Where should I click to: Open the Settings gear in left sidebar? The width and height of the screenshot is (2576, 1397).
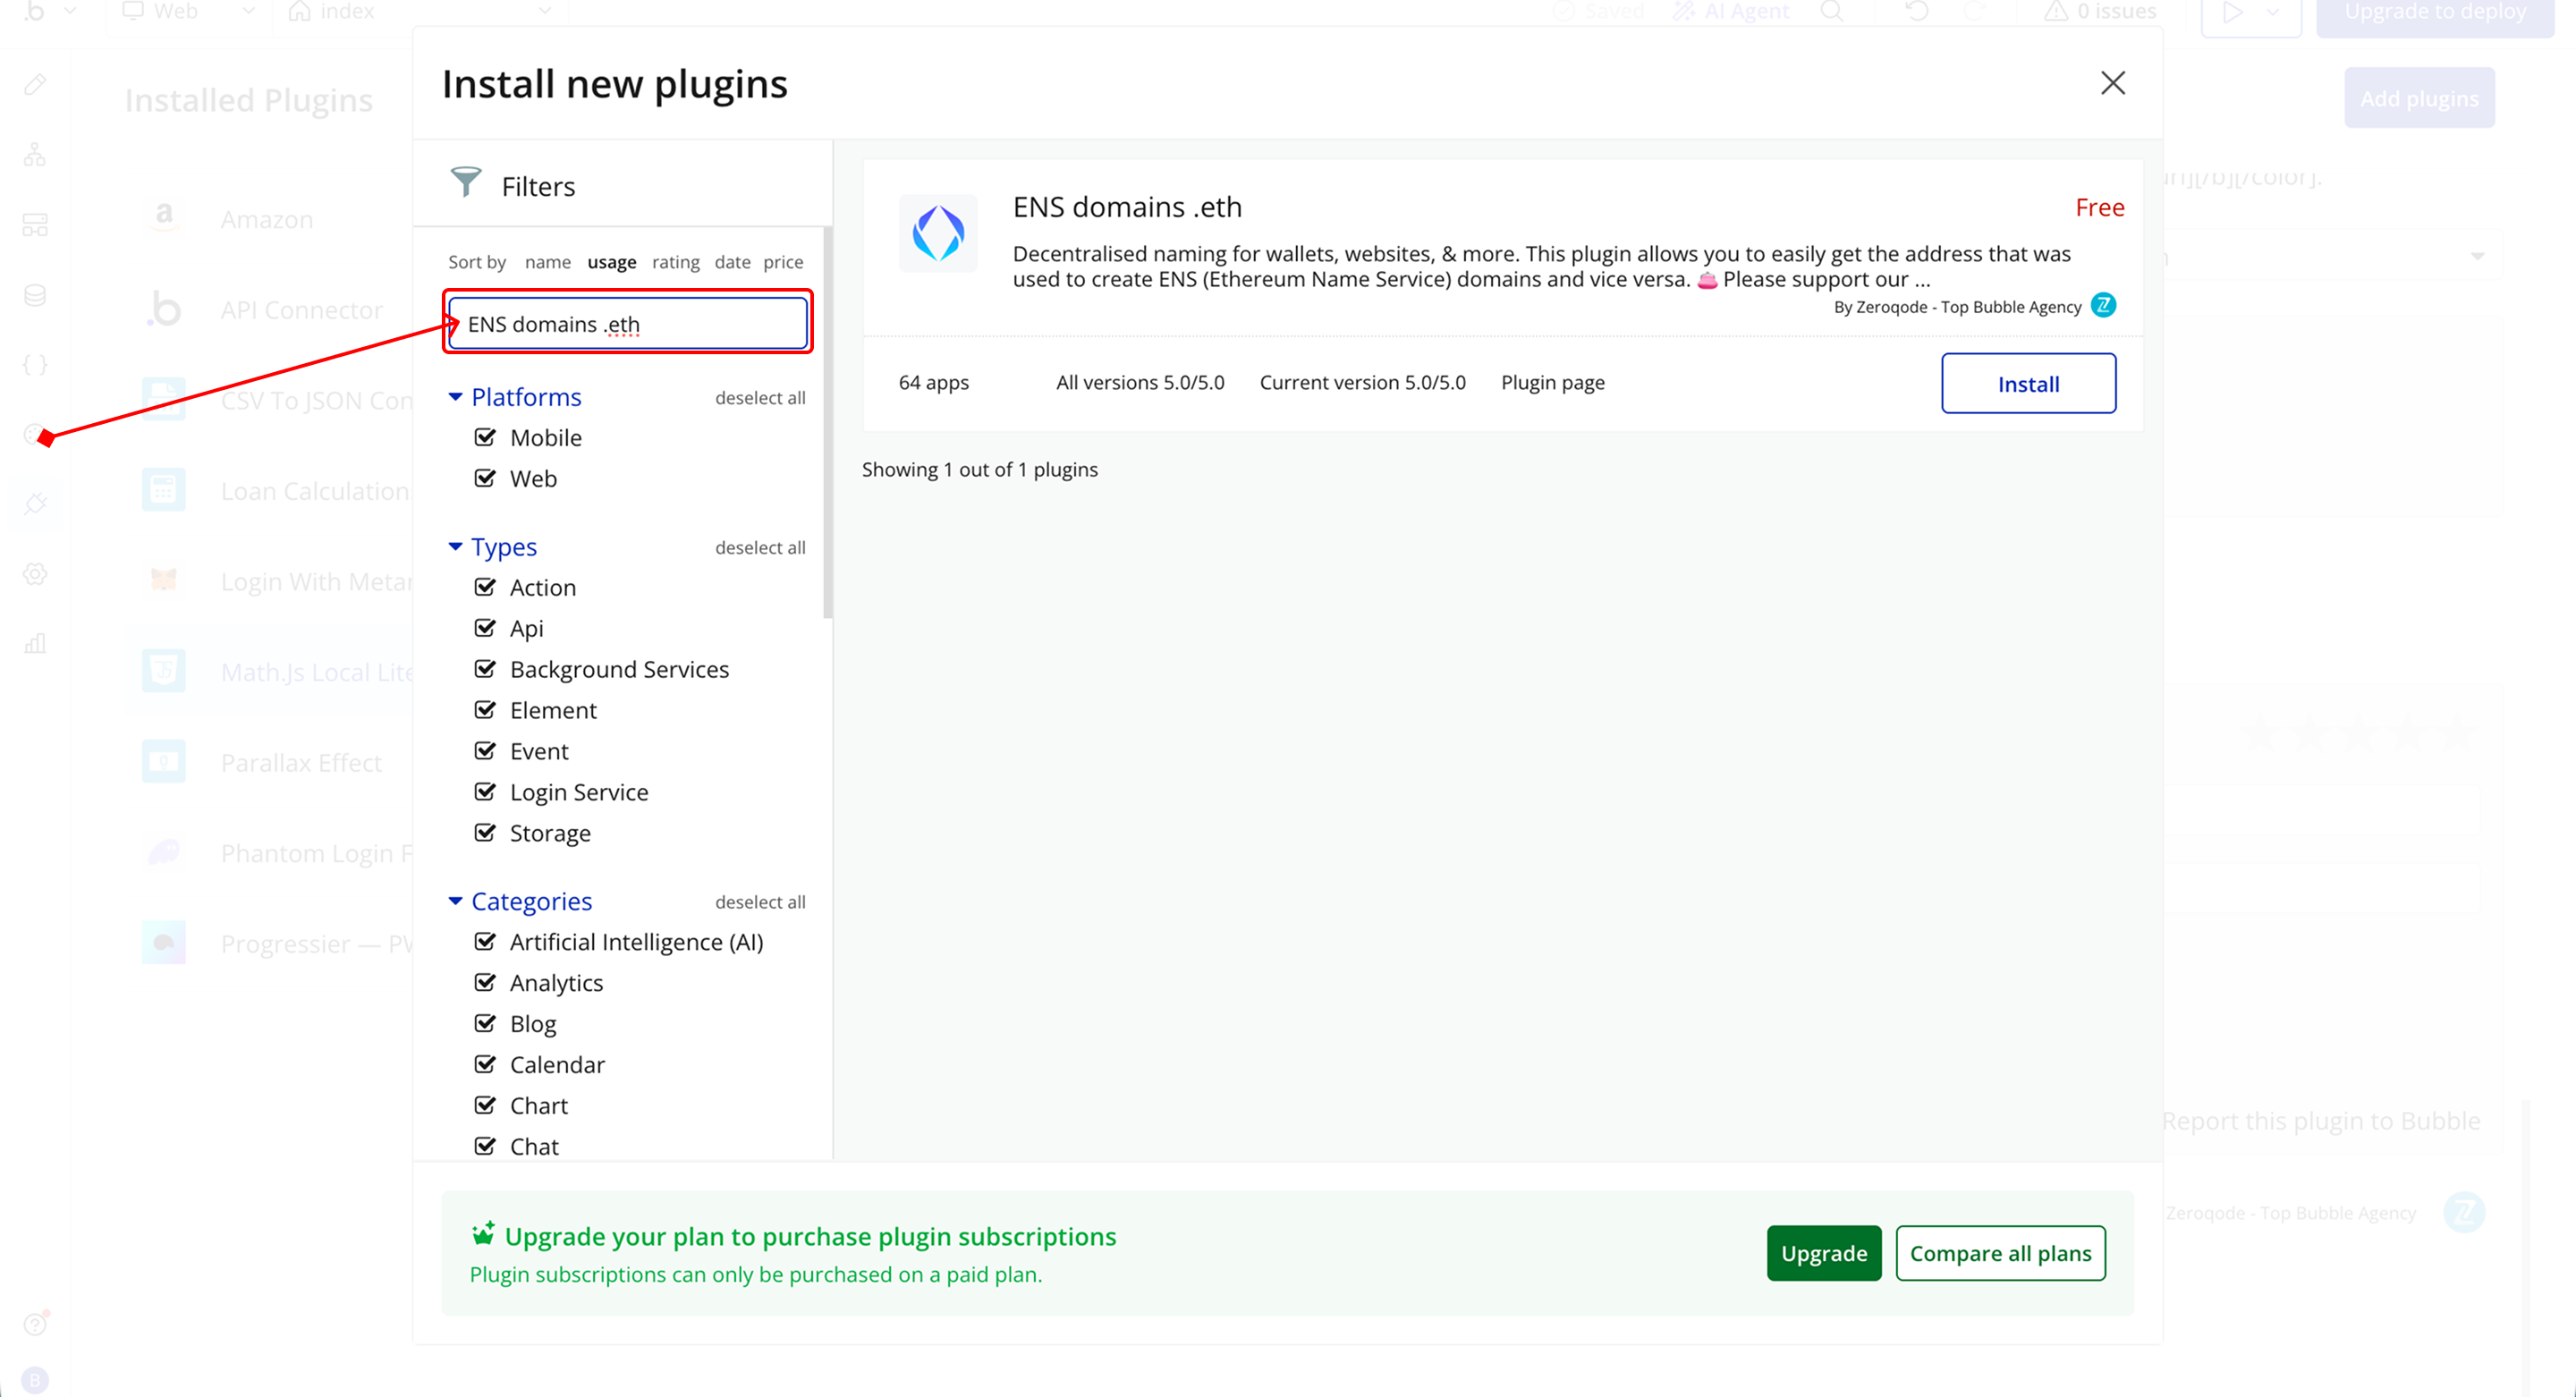pos(35,574)
